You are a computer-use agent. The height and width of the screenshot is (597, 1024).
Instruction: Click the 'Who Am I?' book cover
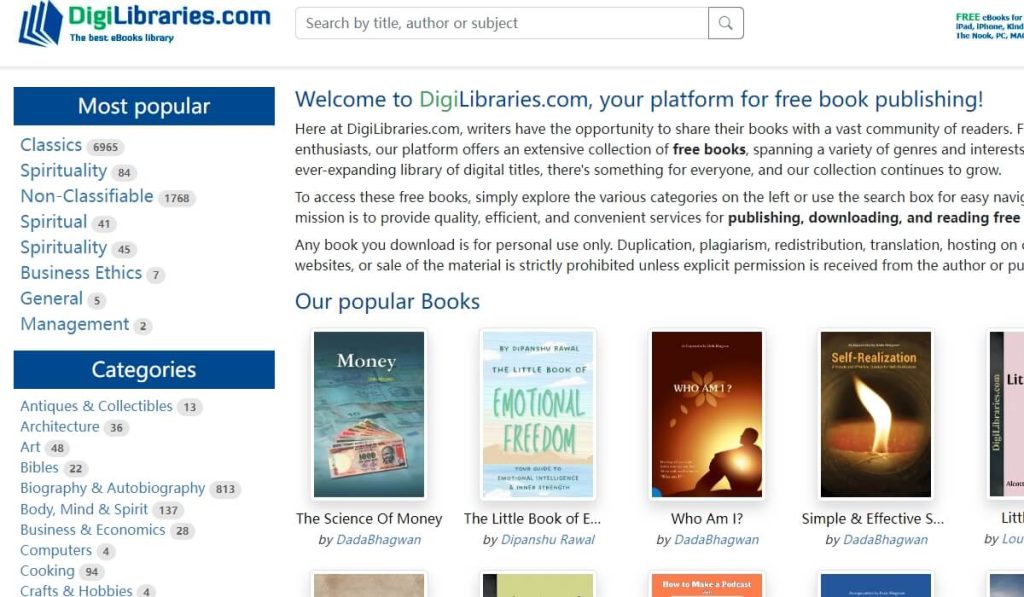tap(707, 414)
